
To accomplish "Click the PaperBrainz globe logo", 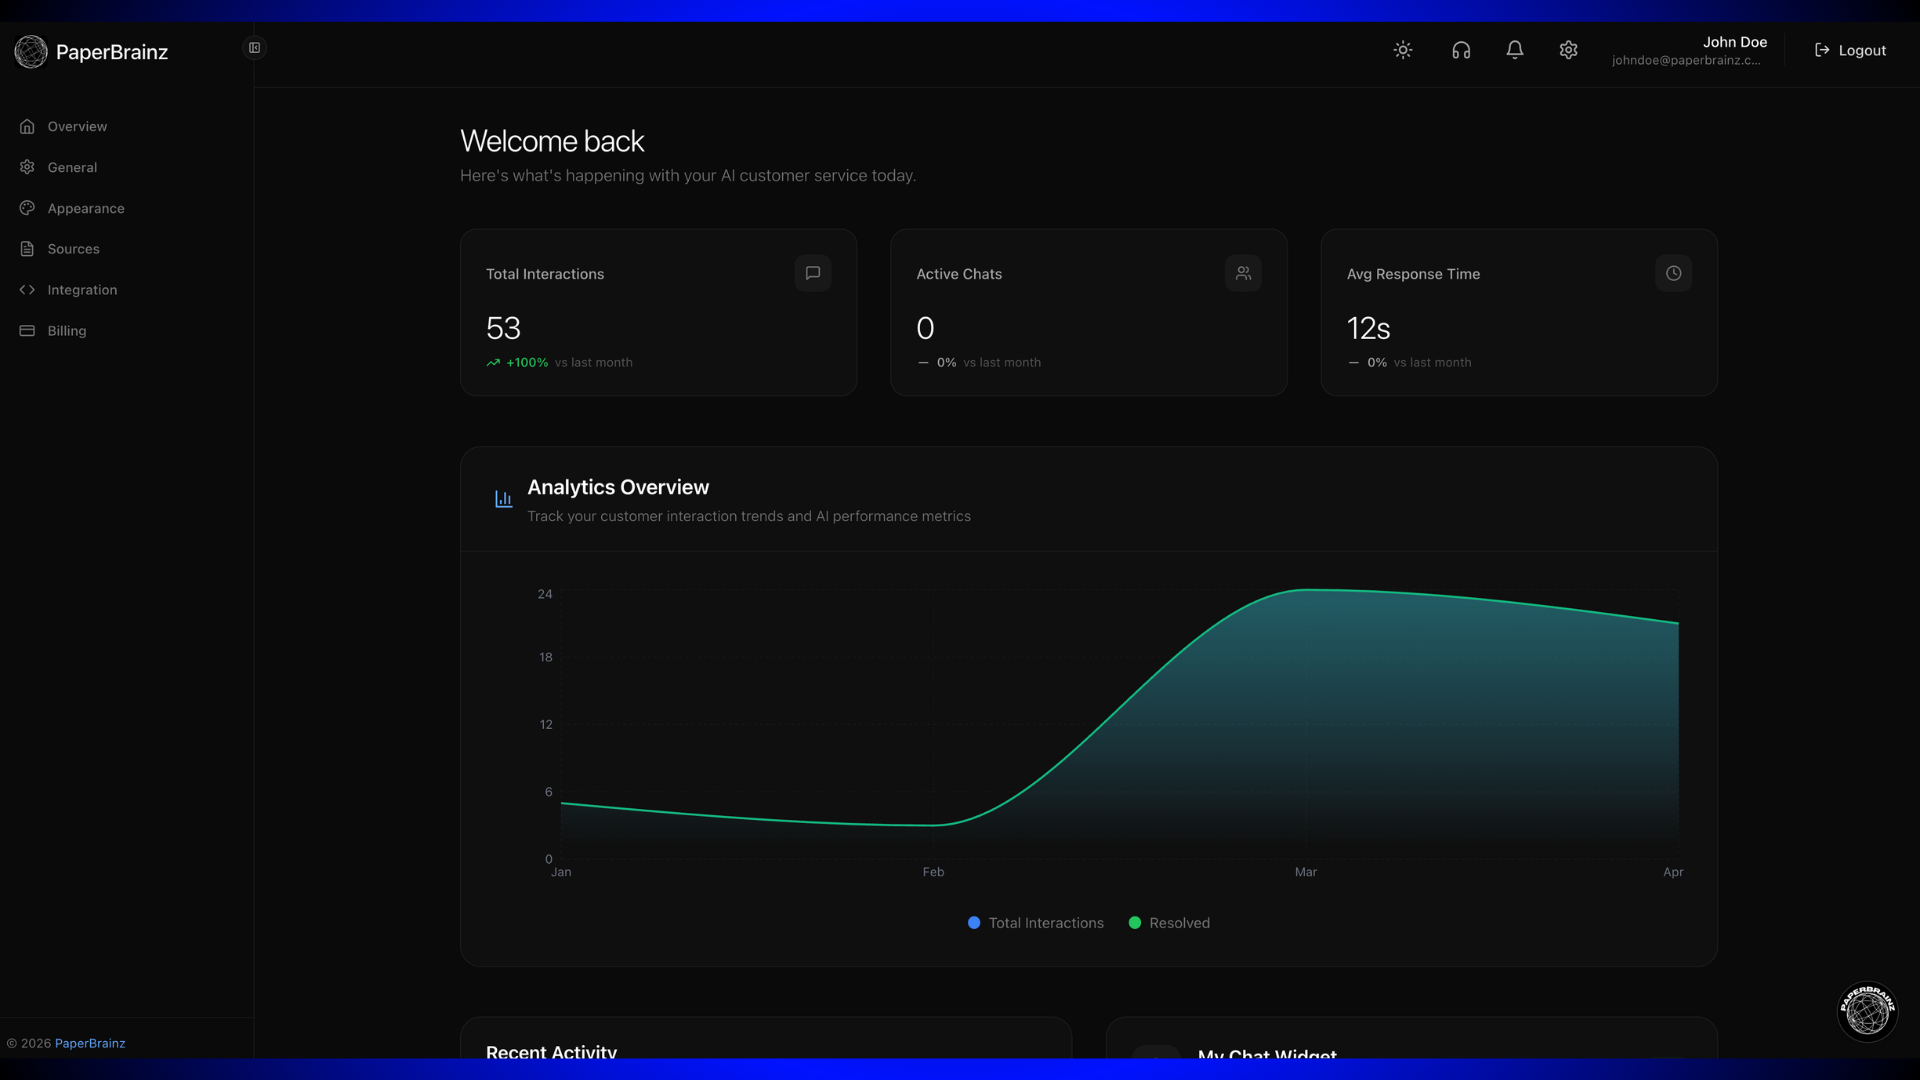I will tap(31, 51).
